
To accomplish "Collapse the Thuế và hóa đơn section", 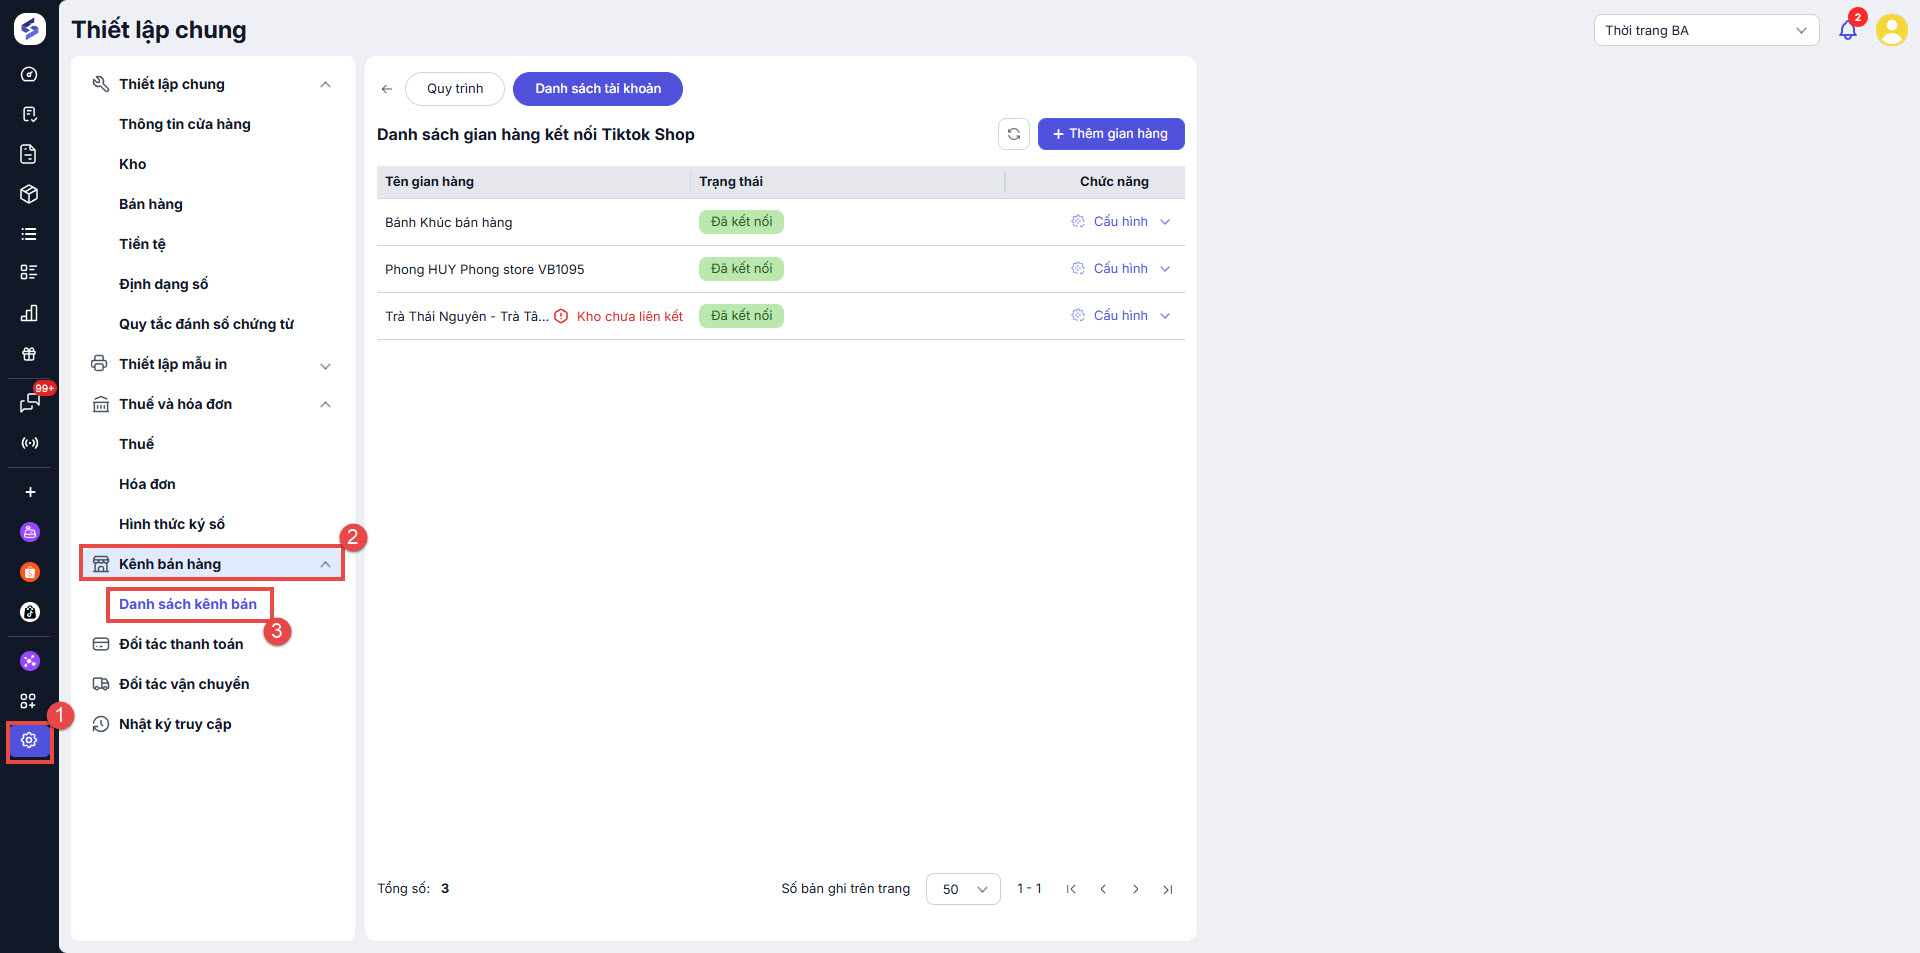I will [x=325, y=404].
